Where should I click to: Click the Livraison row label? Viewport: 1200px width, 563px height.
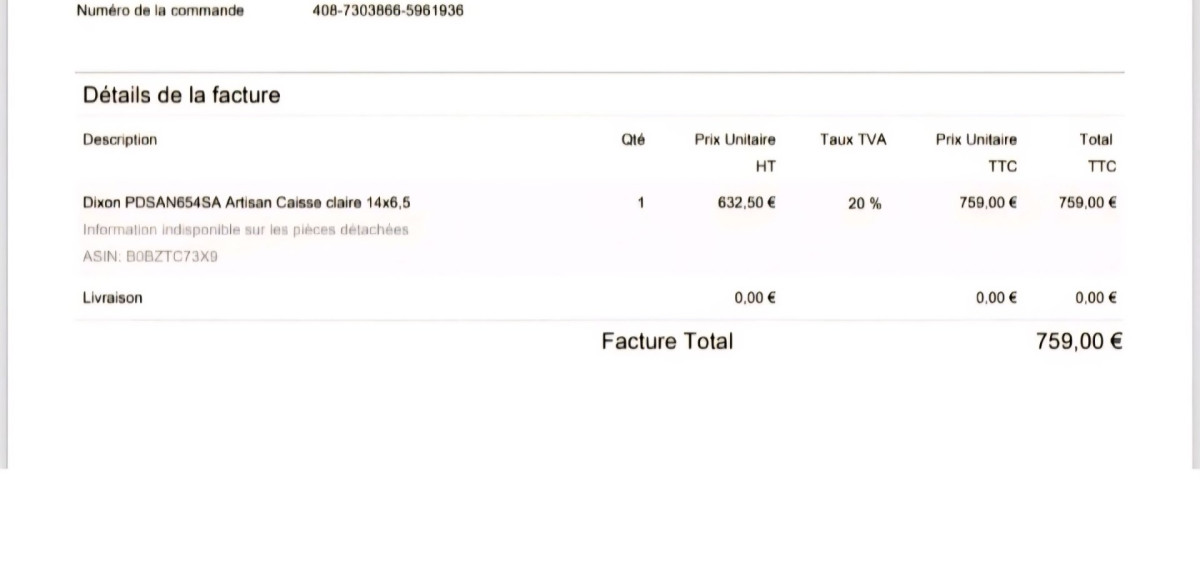[x=112, y=298]
